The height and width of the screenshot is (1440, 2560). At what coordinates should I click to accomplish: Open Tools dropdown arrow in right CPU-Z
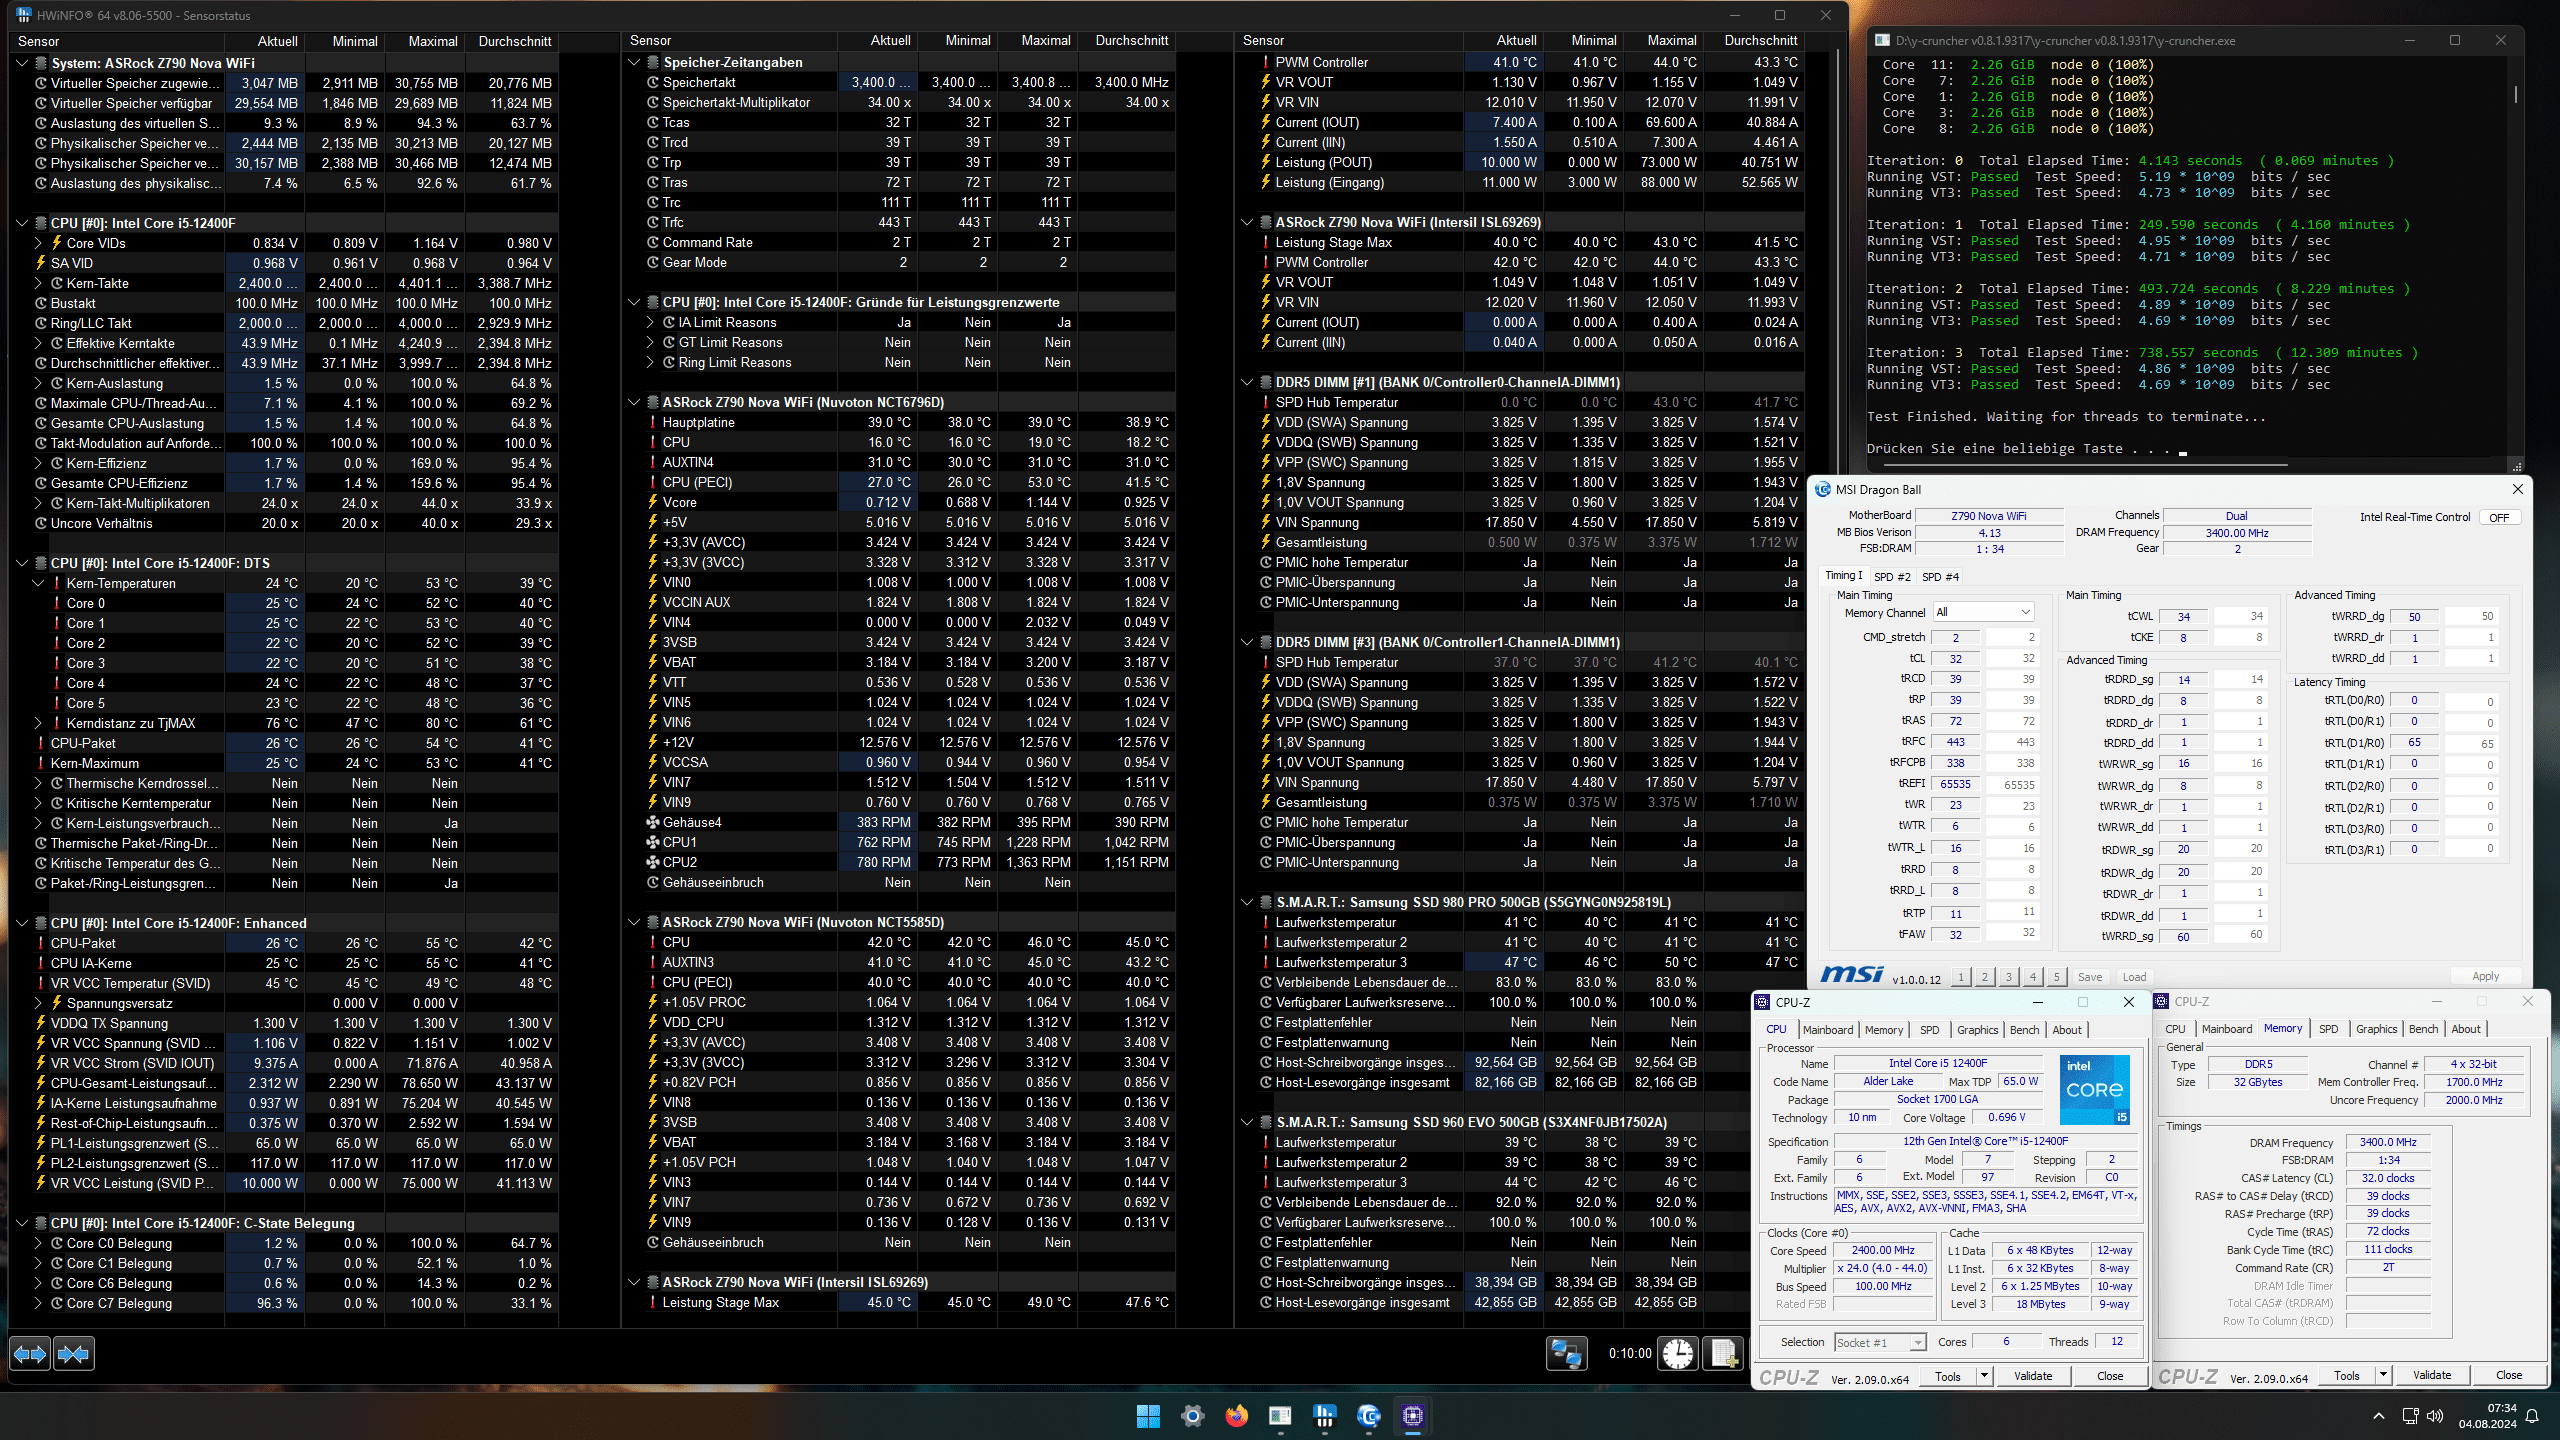click(2384, 1375)
